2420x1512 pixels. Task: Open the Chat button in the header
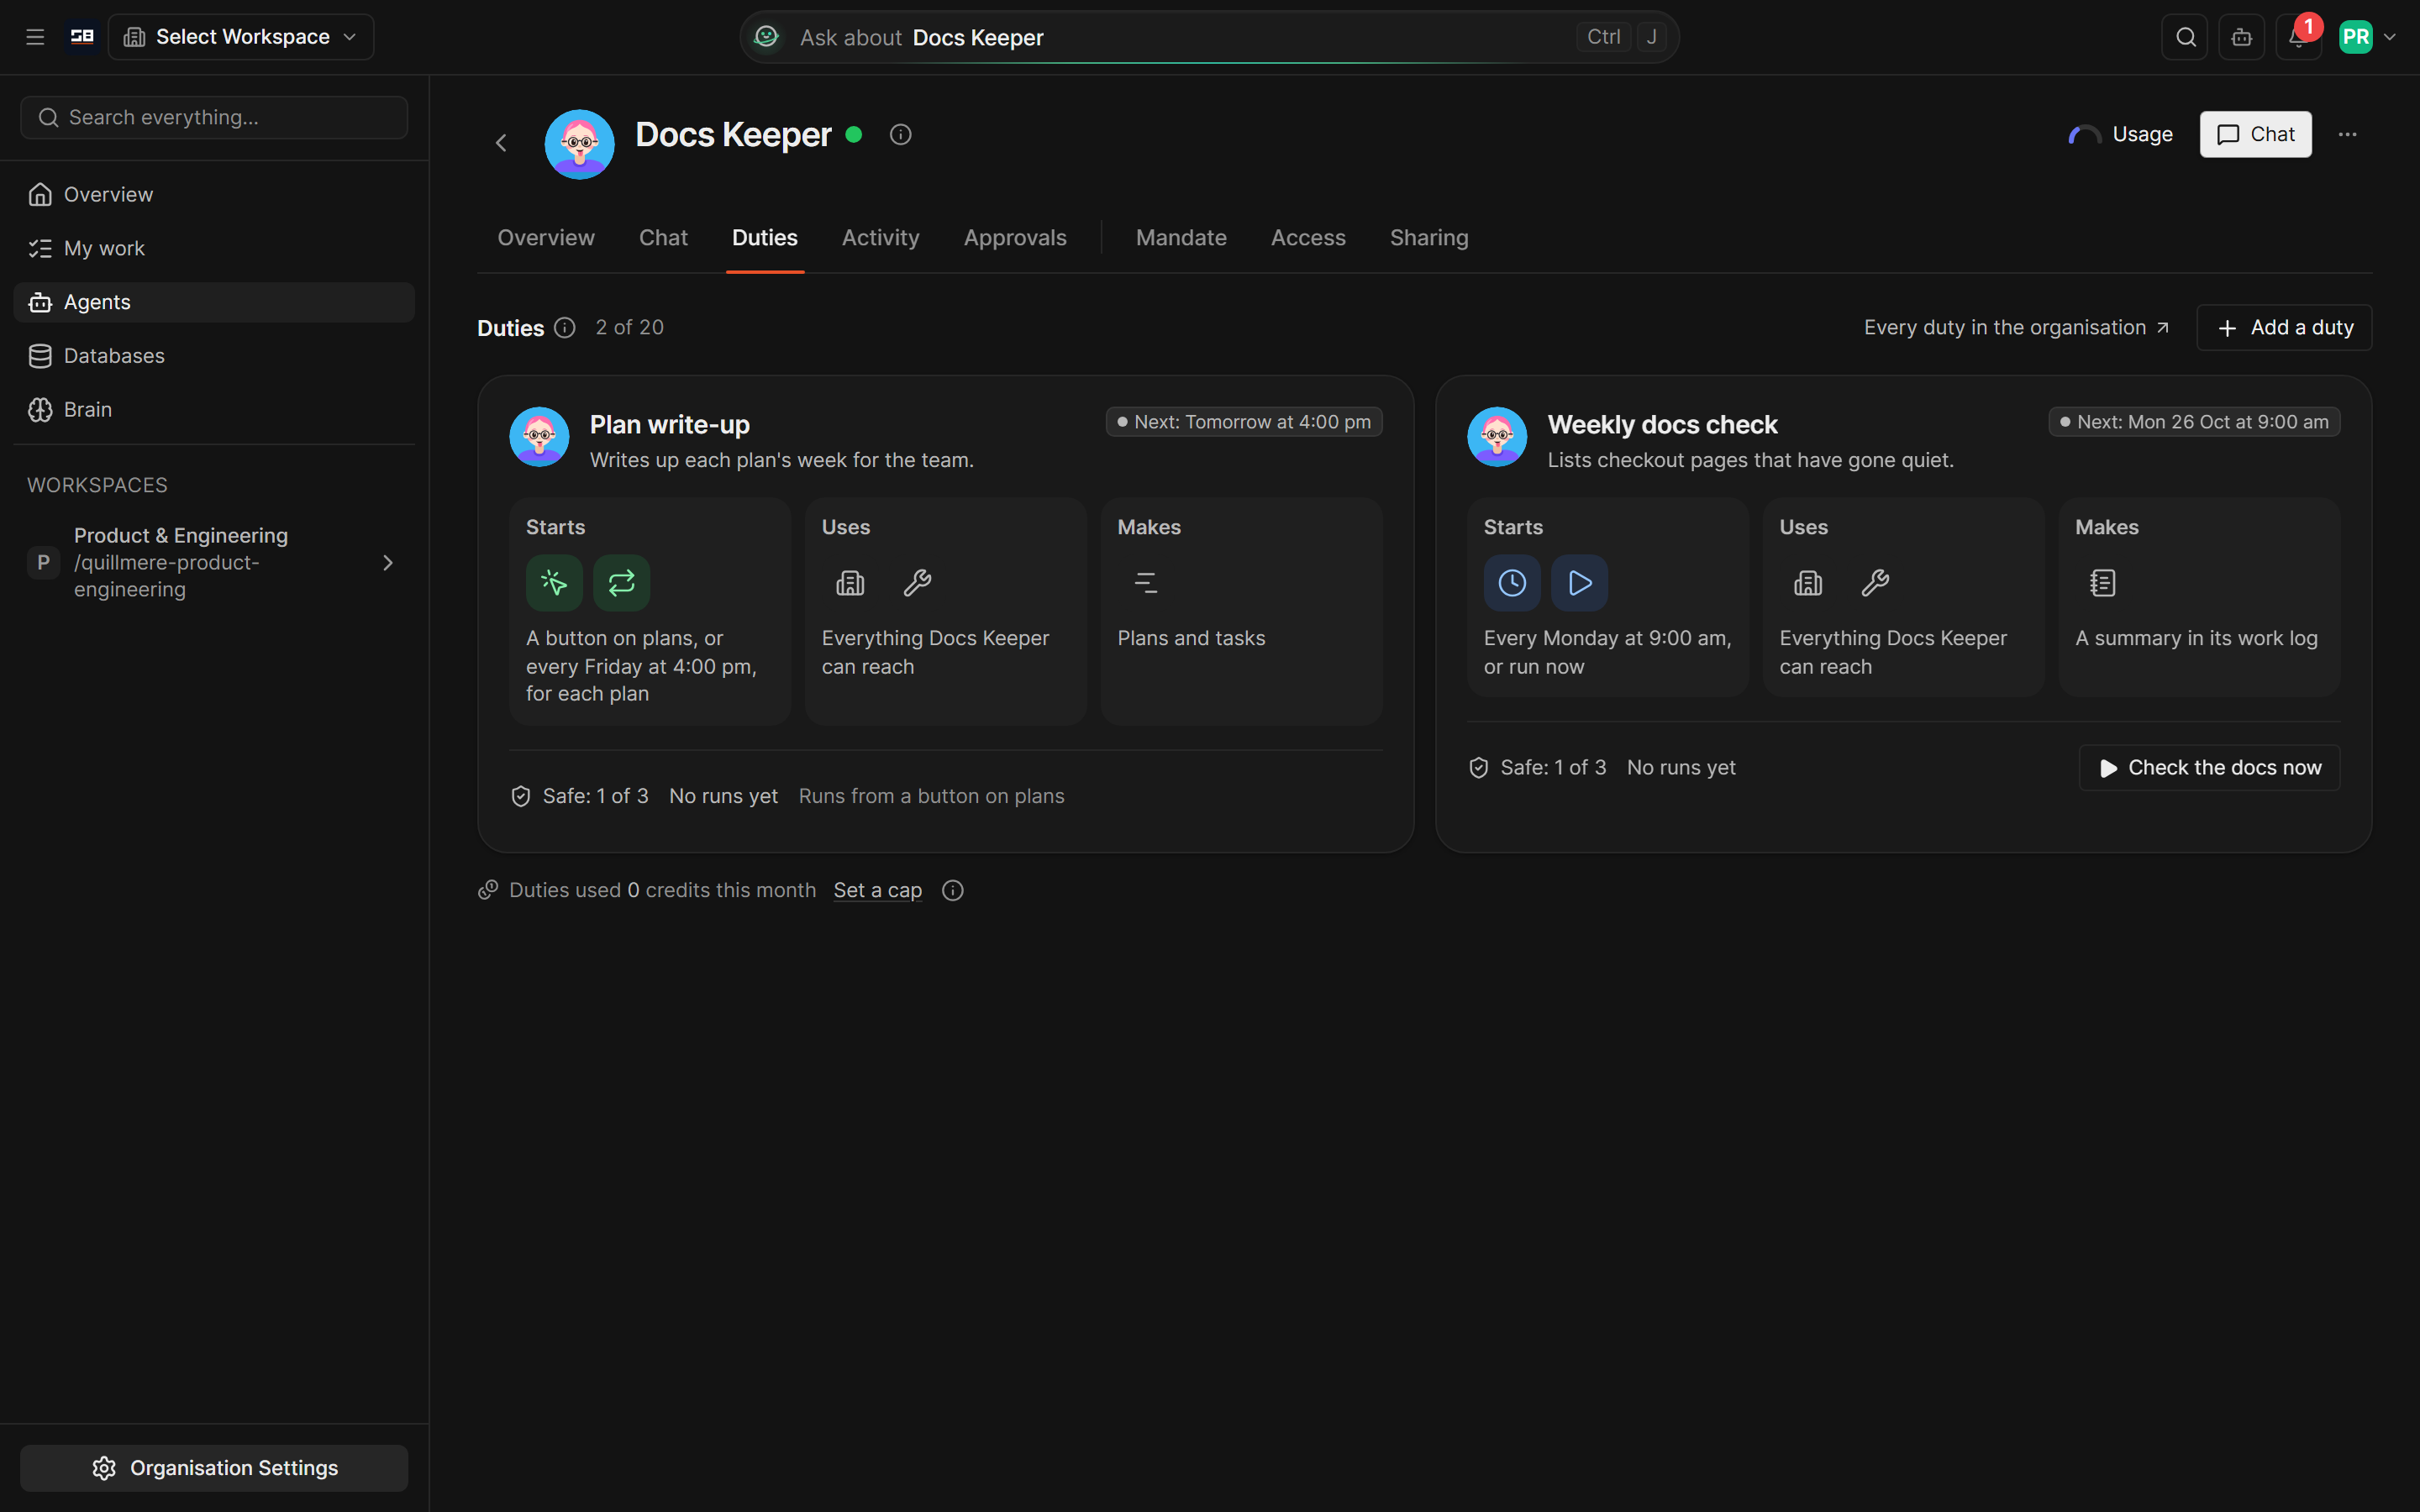pyautogui.click(x=2255, y=134)
